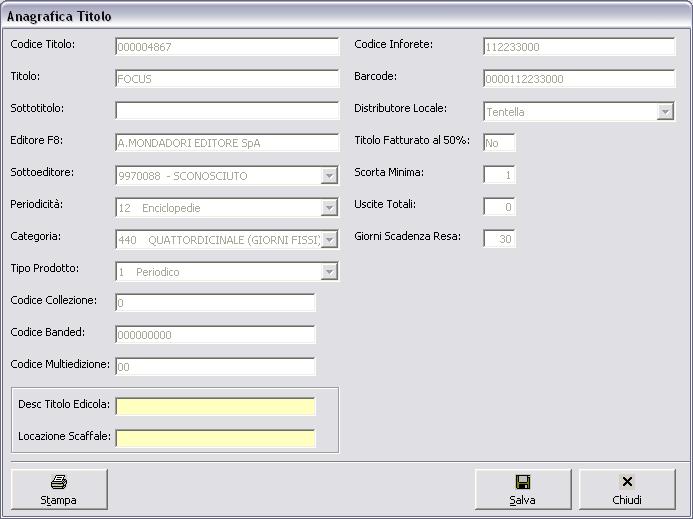Click the Categoria value 440 QUATTORDICINALE
The height and width of the screenshot is (519, 693).
[219, 240]
